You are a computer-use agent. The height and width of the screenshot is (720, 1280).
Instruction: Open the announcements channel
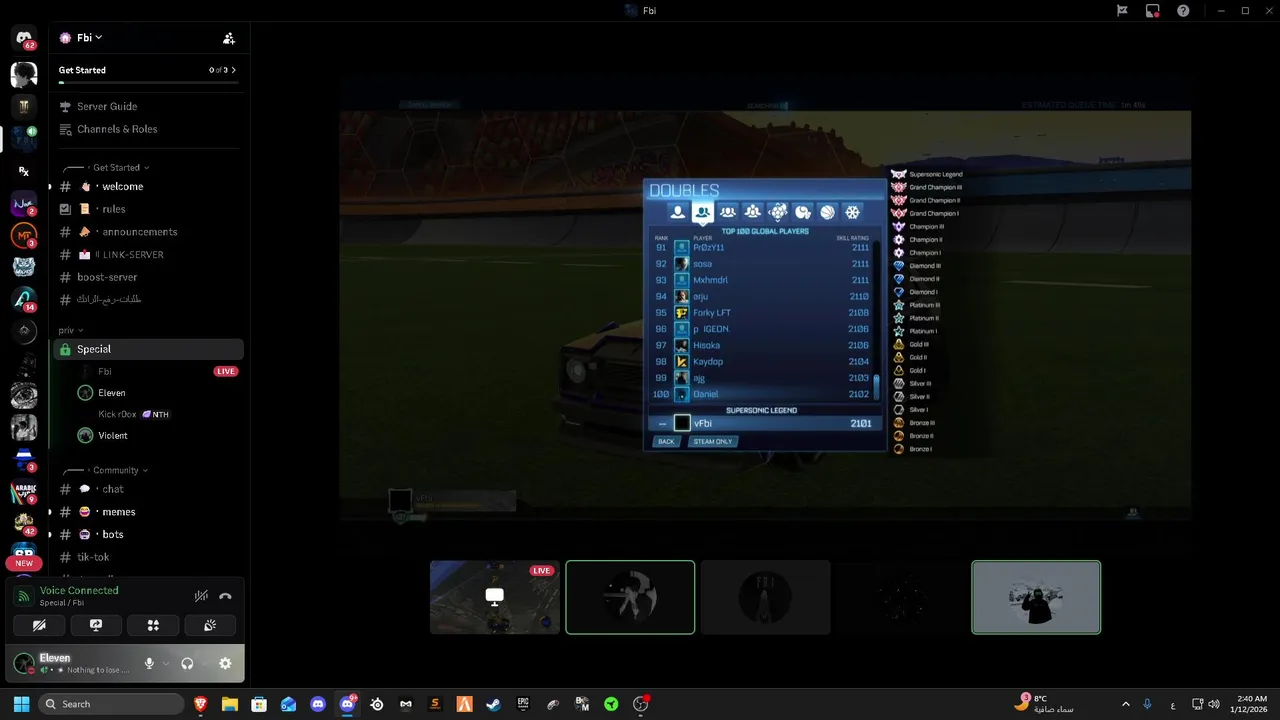click(x=147, y=232)
